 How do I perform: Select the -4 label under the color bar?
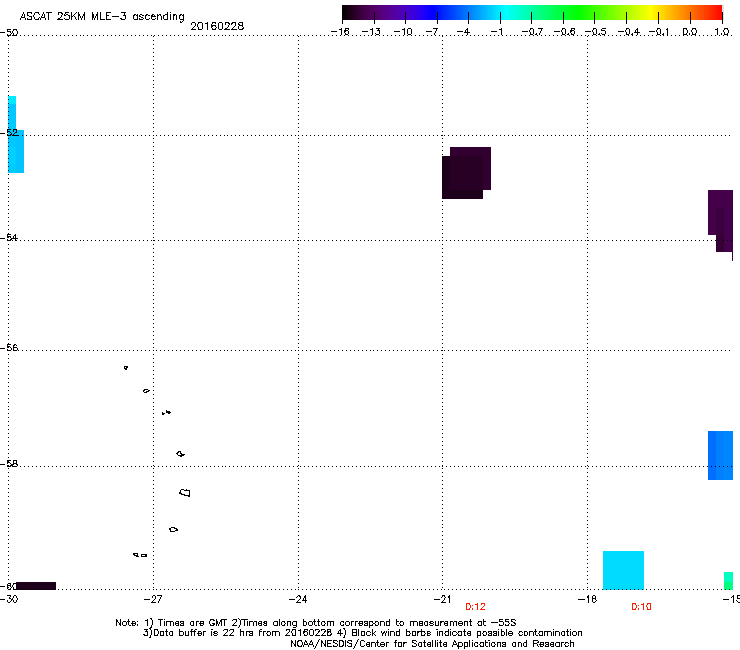[463, 32]
